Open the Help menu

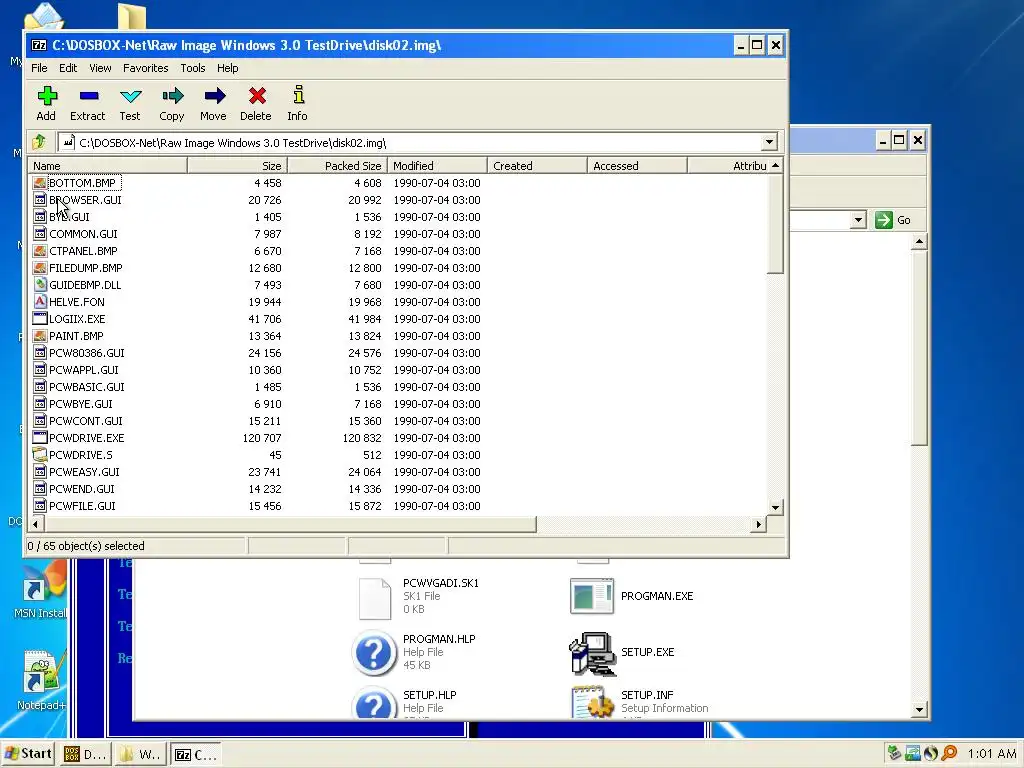pyautogui.click(x=227, y=68)
